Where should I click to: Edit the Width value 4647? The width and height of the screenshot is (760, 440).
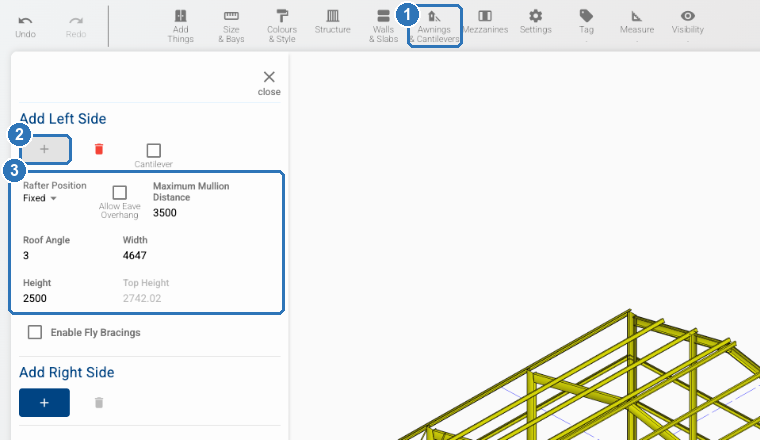pyautogui.click(x=135, y=255)
